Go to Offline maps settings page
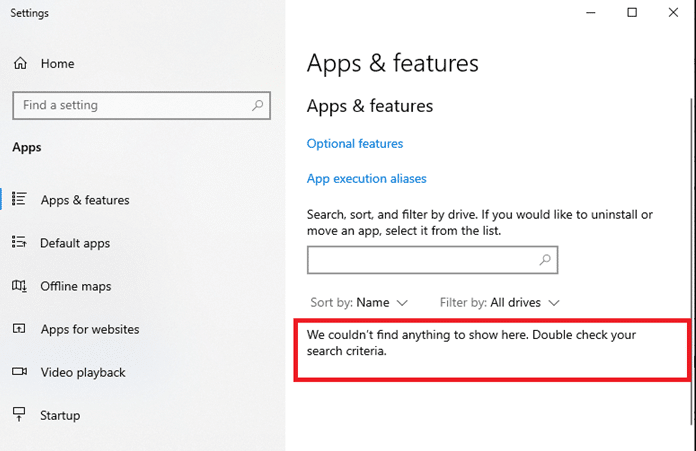Image resolution: width=696 pixels, height=451 pixels. pos(76,286)
